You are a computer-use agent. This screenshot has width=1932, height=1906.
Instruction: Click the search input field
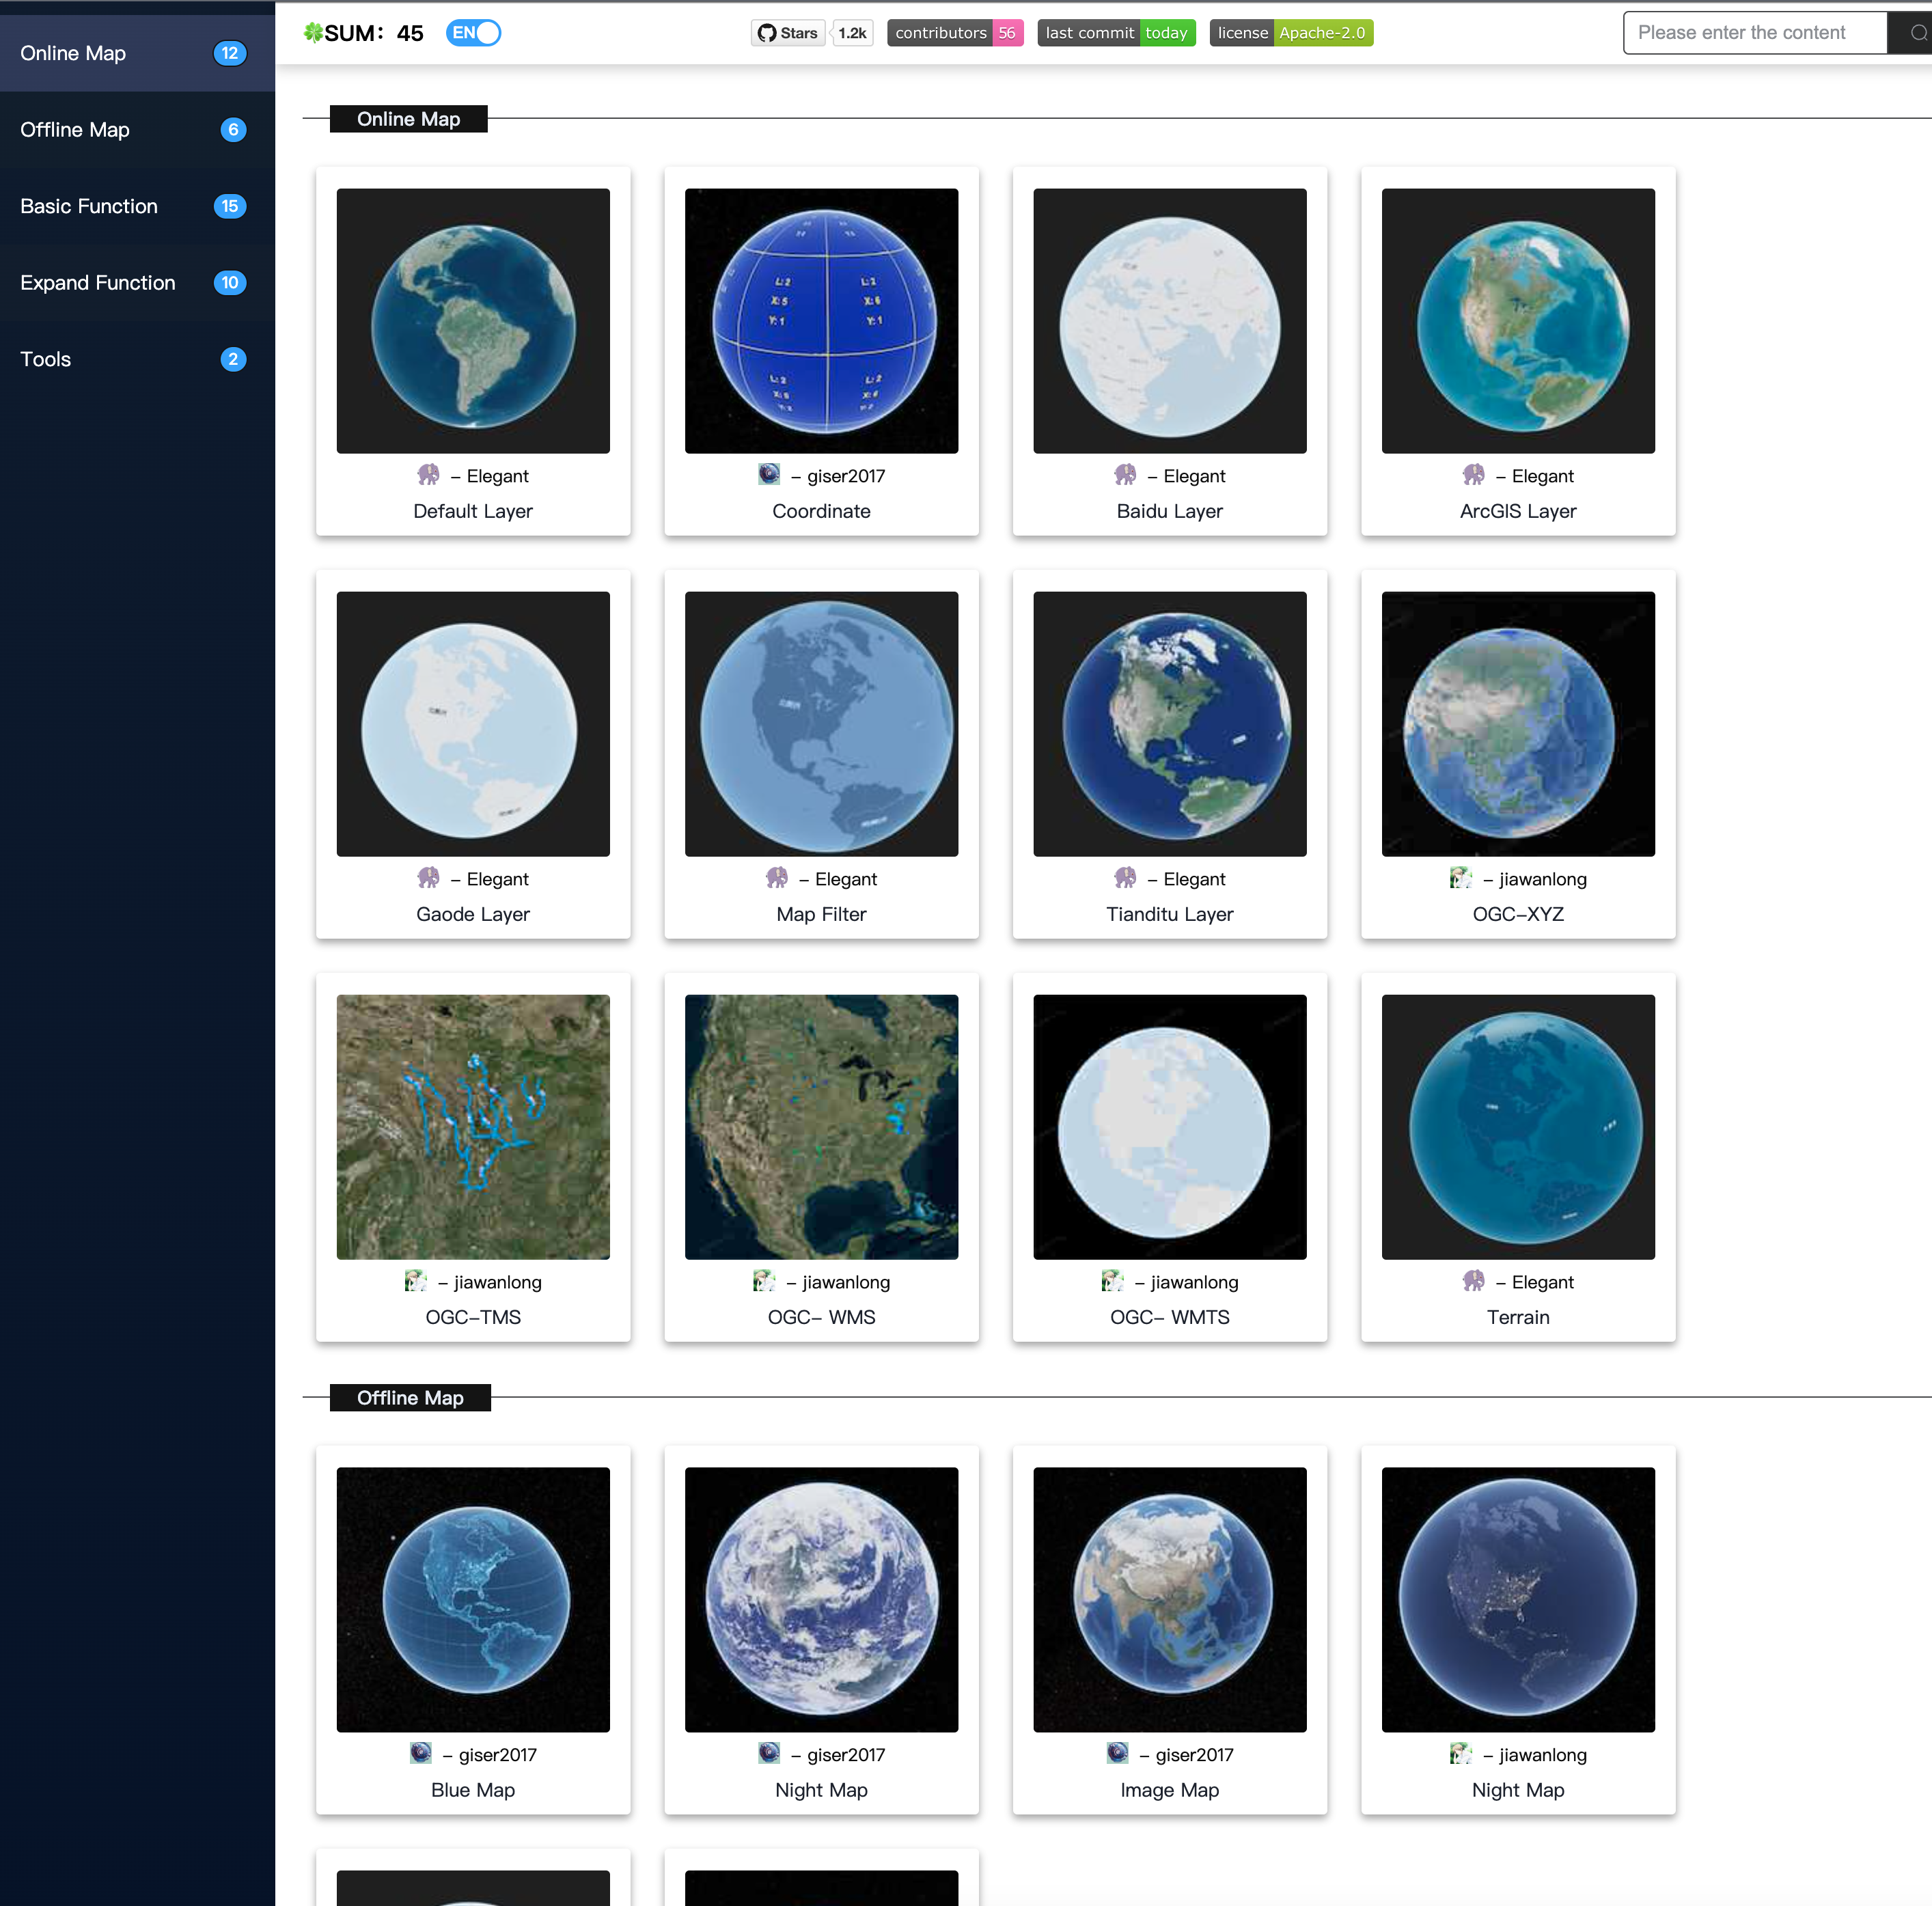[1755, 33]
